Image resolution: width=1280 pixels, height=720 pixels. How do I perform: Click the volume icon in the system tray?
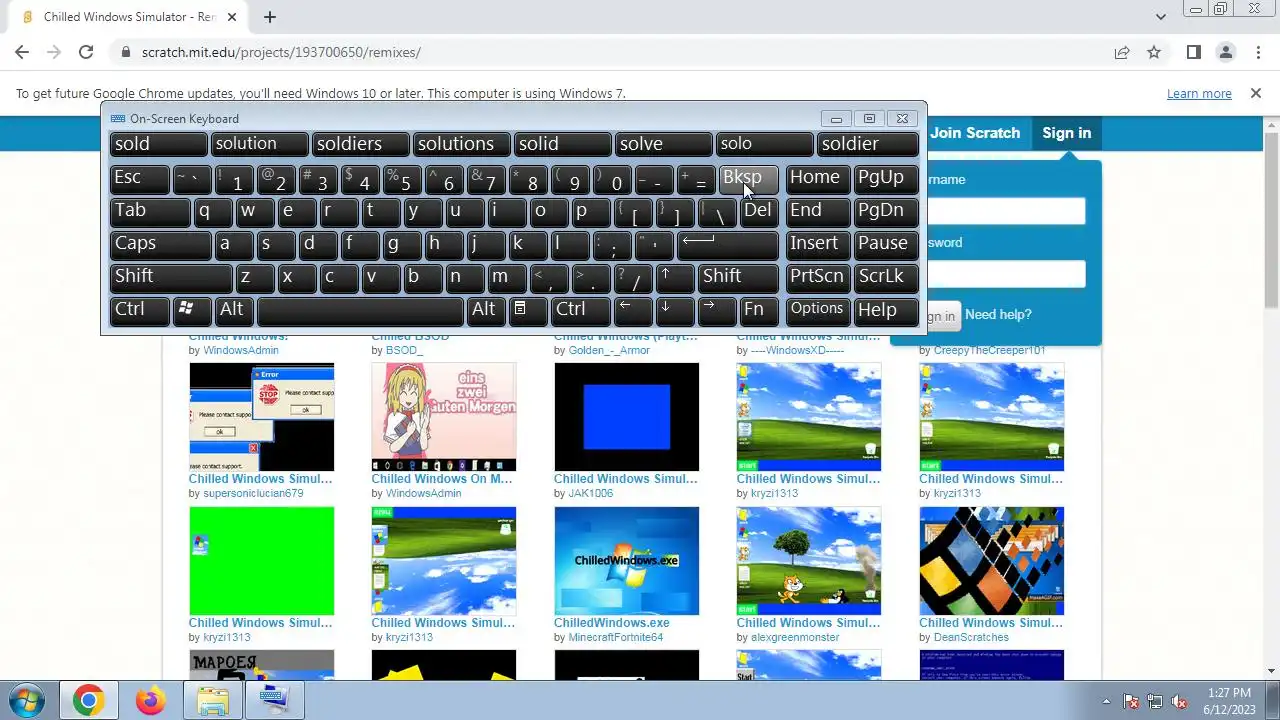[x=1179, y=701]
